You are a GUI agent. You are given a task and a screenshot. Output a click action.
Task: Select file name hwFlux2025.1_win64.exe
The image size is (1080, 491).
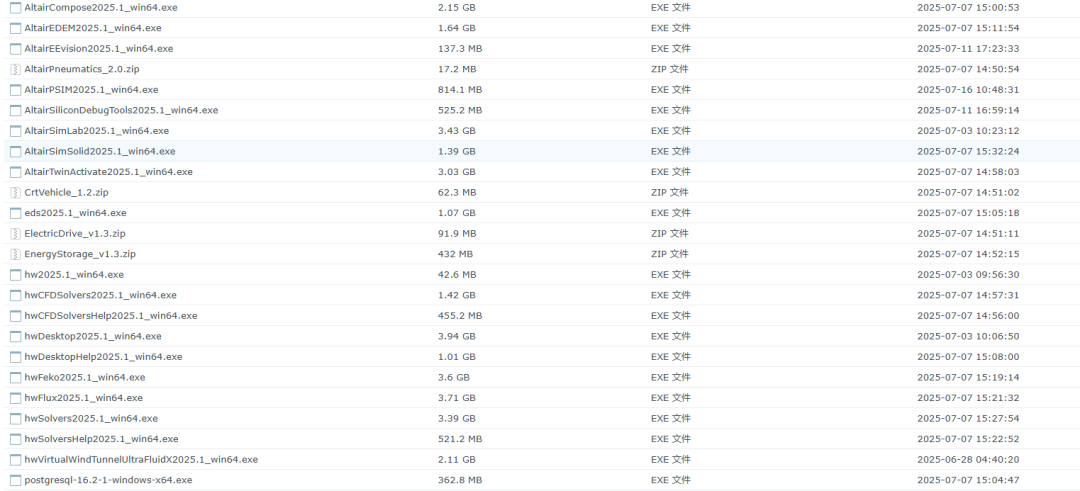pos(83,398)
